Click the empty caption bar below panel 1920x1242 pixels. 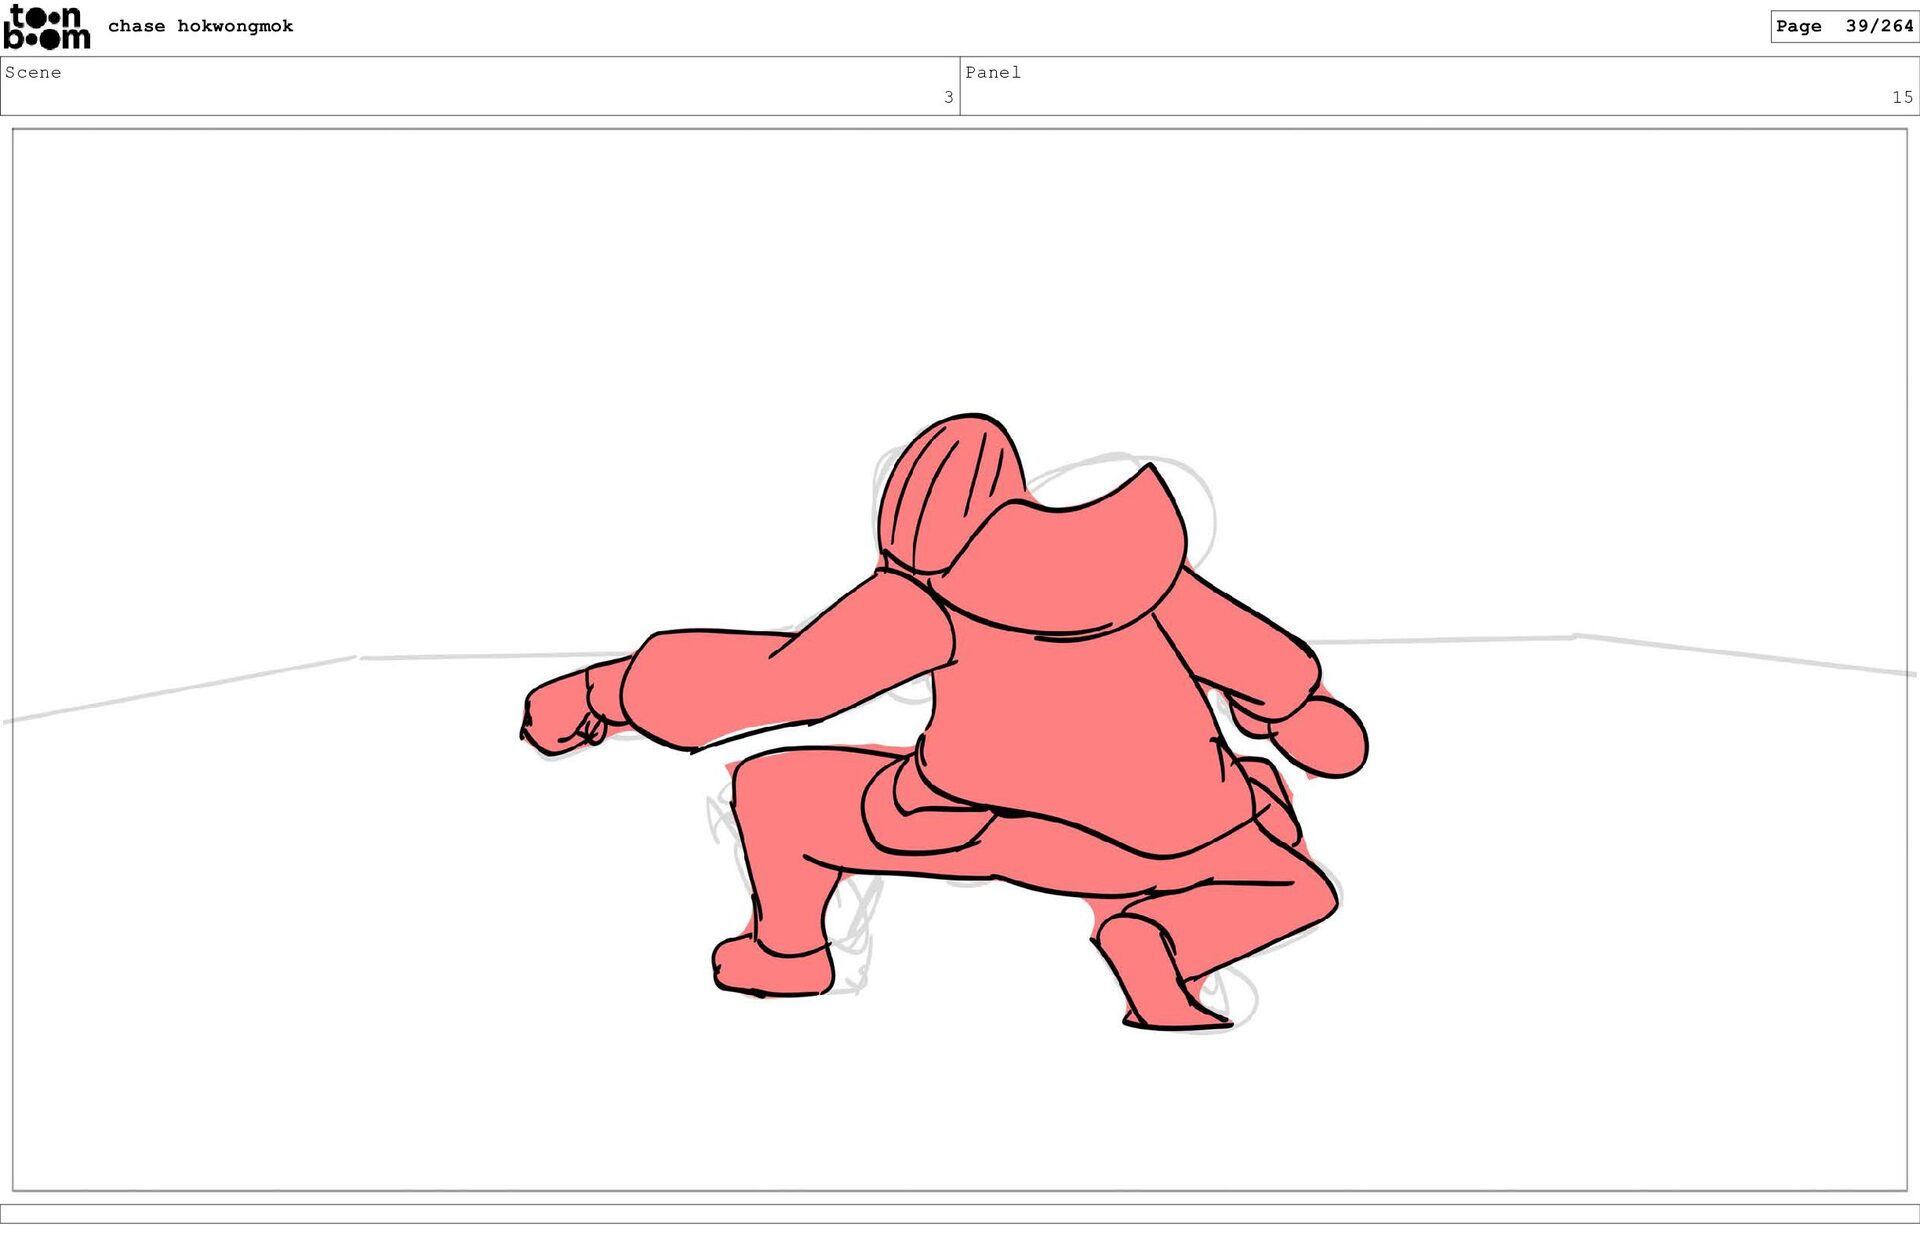960,1213
